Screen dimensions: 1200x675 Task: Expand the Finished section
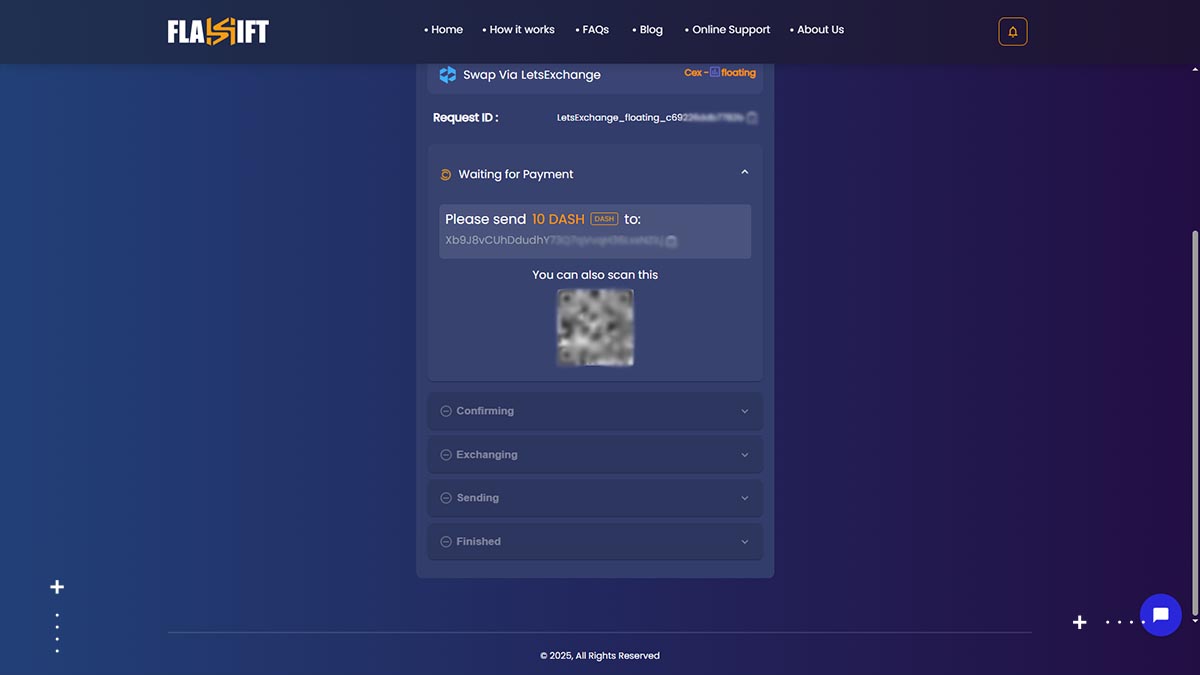[744, 541]
